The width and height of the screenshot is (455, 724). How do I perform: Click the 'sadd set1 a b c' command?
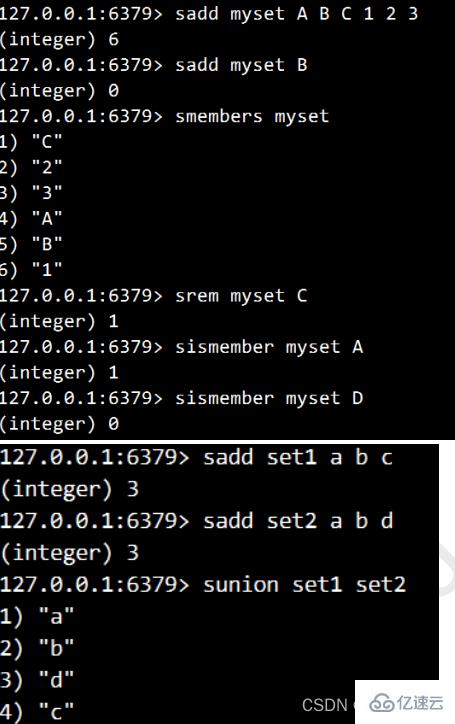click(298, 457)
